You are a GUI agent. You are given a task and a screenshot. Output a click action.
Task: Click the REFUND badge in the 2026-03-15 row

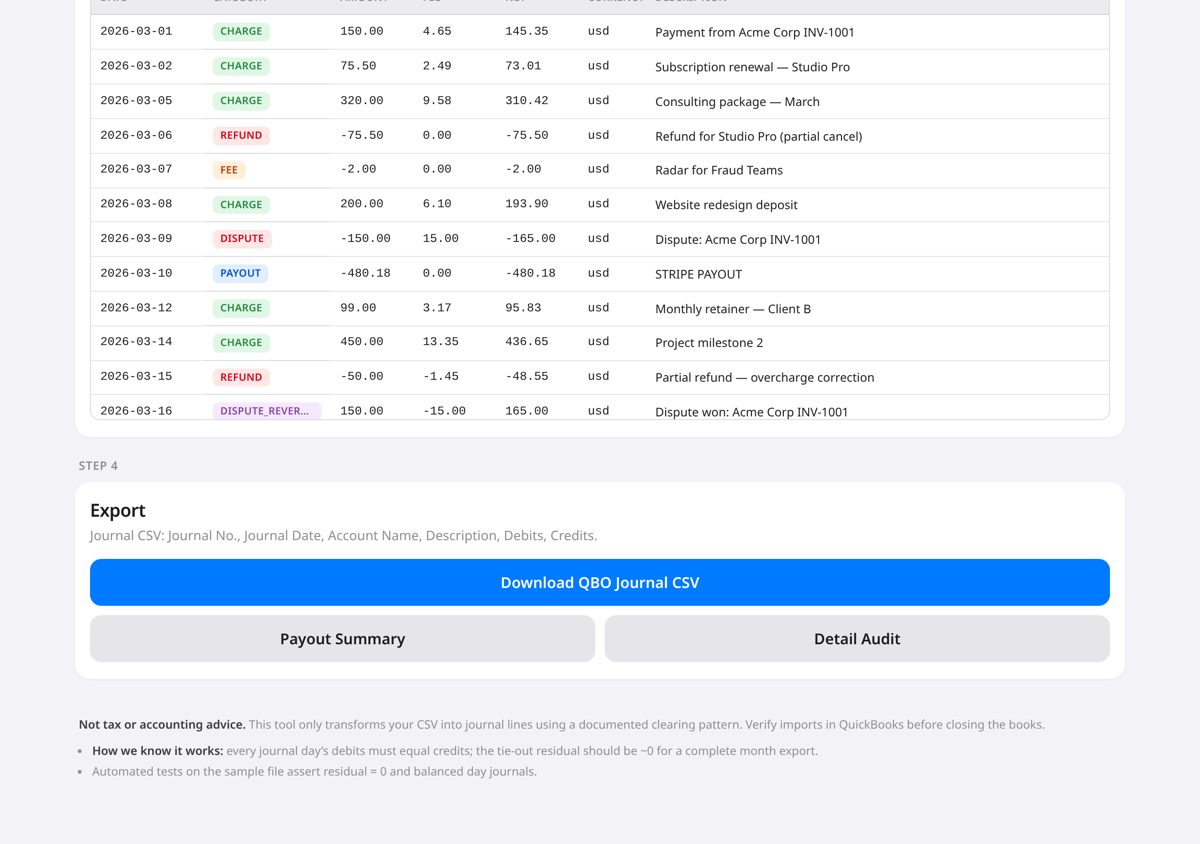coord(241,377)
